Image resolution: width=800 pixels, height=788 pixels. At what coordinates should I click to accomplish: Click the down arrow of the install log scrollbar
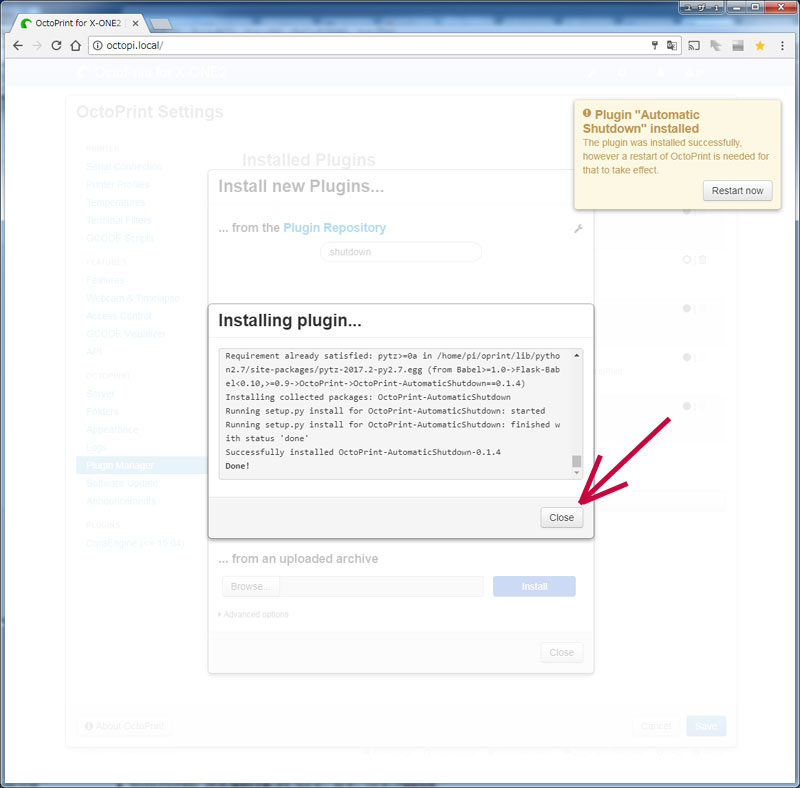click(577, 473)
